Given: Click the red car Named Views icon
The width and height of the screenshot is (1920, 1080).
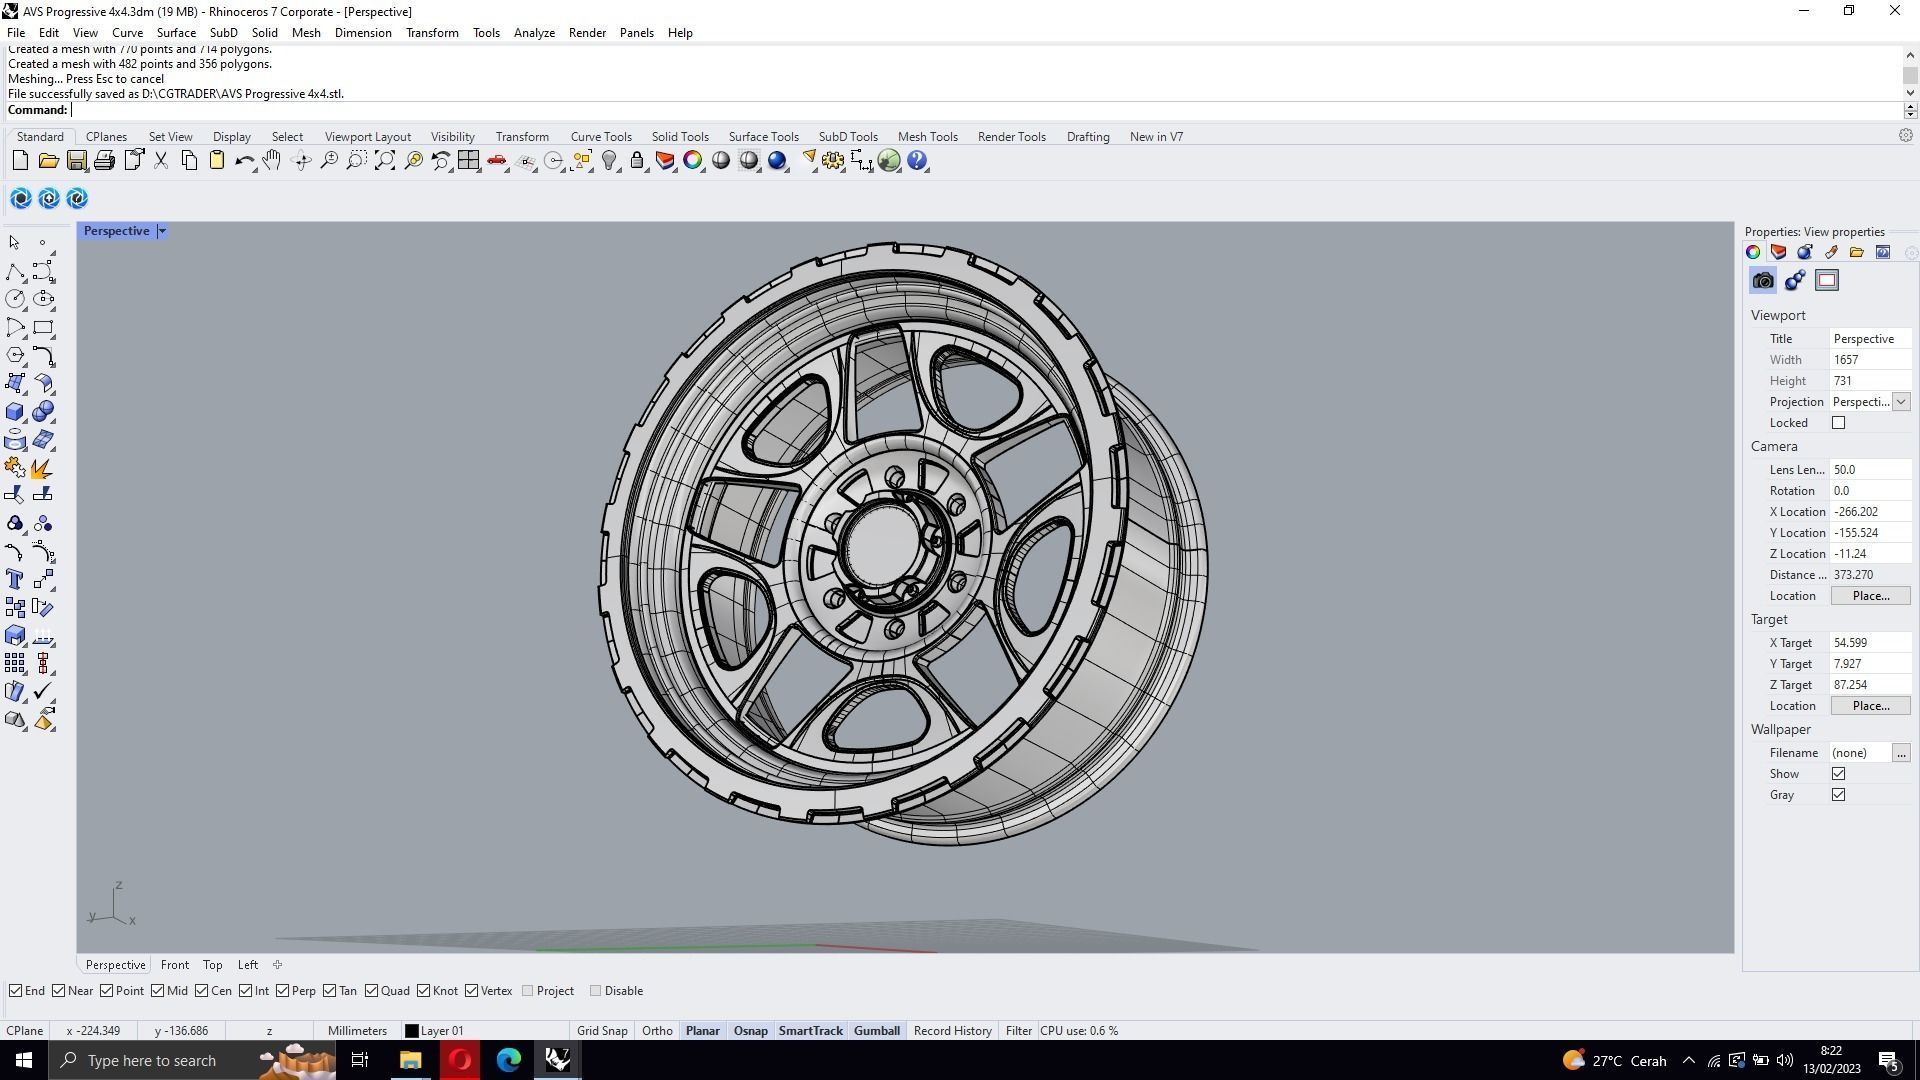Looking at the screenshot, I should (497, 161).
